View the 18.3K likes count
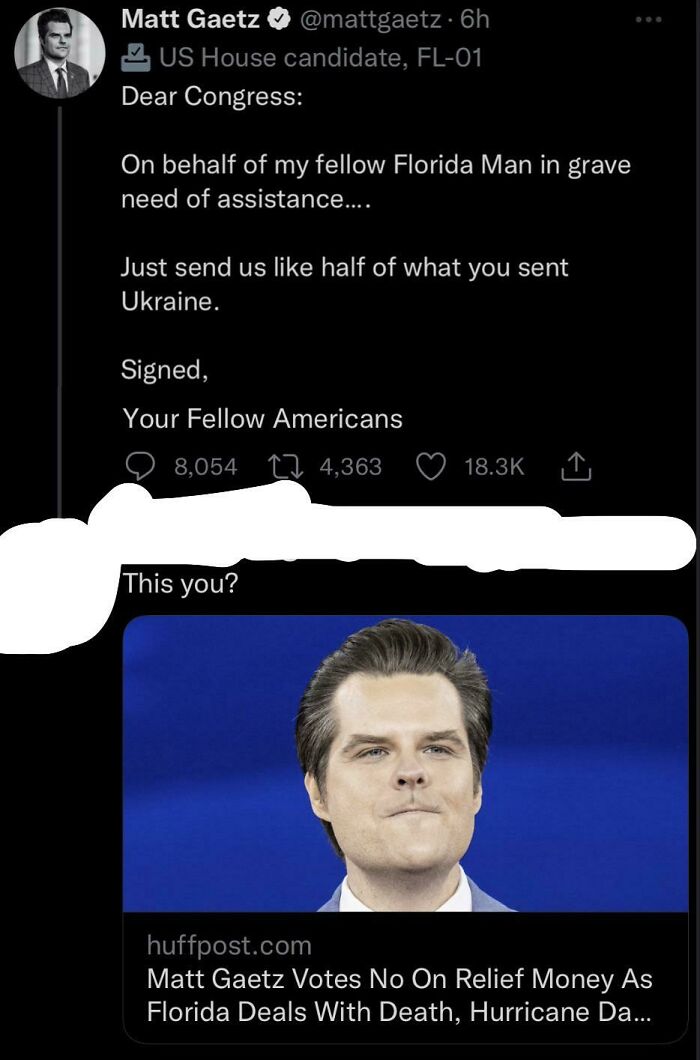The width and height of the screenshot is (700, 1060). [x=494, y=466]
